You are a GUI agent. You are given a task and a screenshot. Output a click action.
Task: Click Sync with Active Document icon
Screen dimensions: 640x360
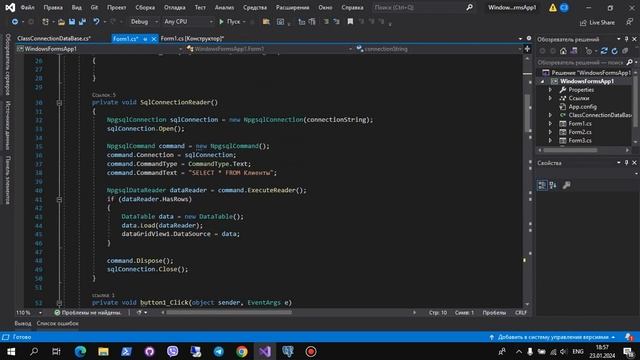pos(604,51)
